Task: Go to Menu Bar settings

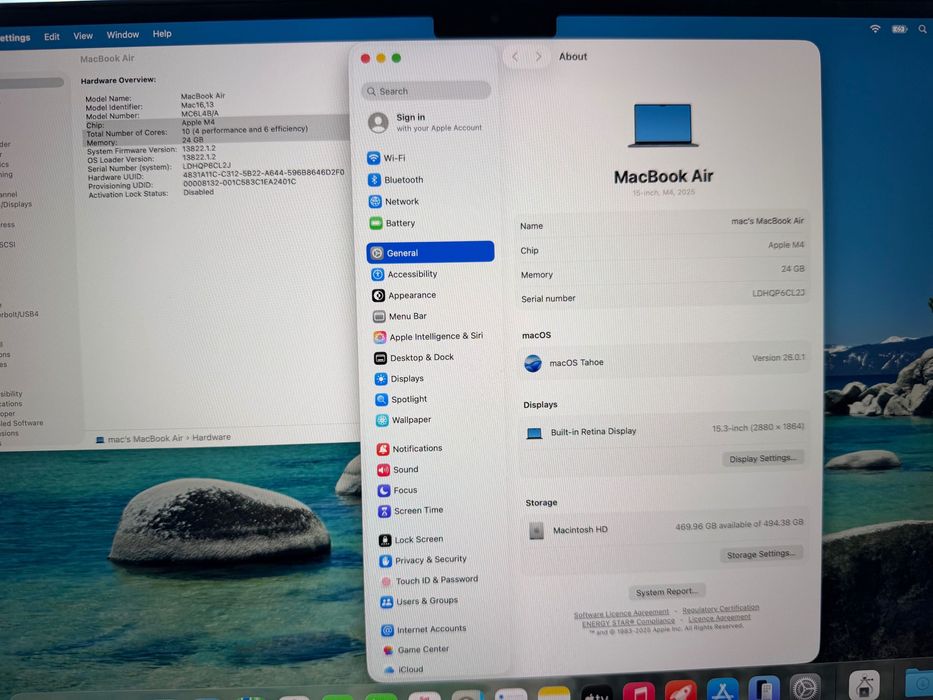Action: 400,316
